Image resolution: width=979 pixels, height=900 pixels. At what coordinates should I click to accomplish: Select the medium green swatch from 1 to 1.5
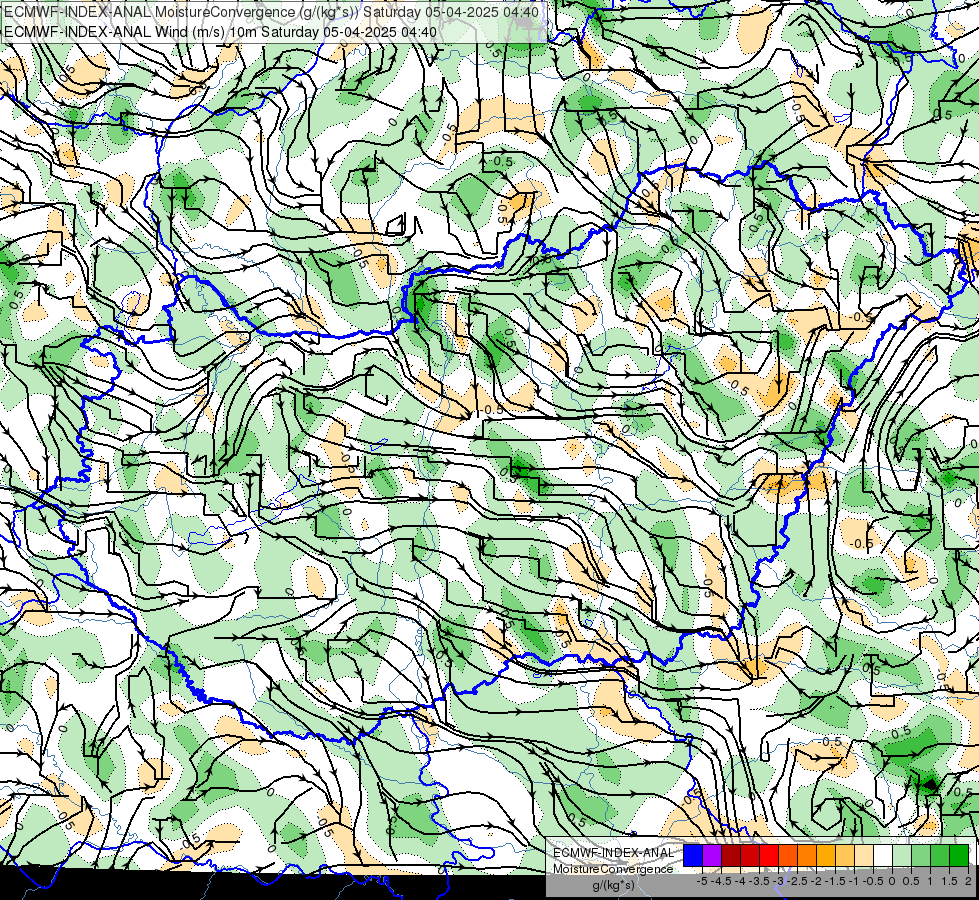pos(940,856)
